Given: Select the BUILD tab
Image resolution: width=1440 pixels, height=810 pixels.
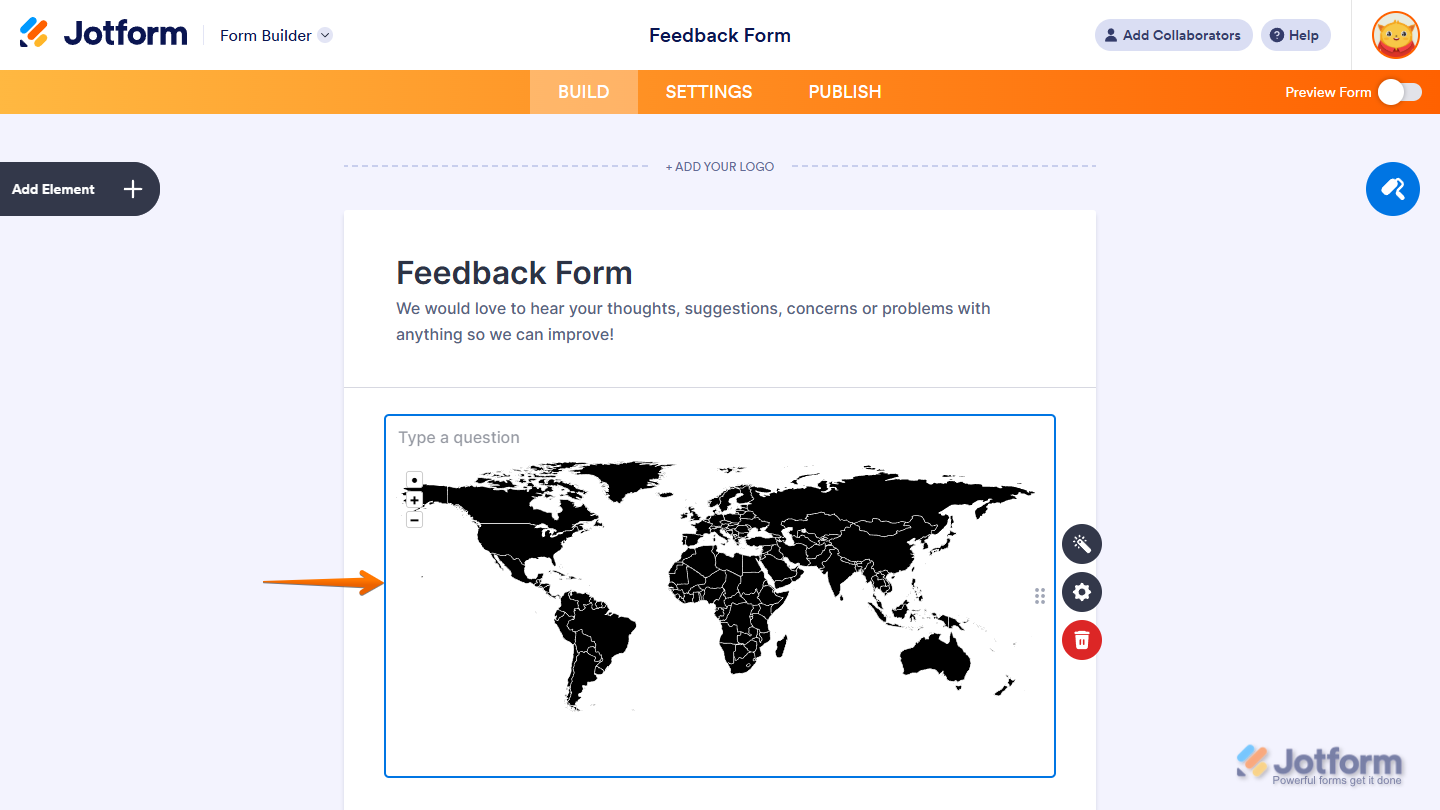Looking at the screenshot, I should click(583, 91).
